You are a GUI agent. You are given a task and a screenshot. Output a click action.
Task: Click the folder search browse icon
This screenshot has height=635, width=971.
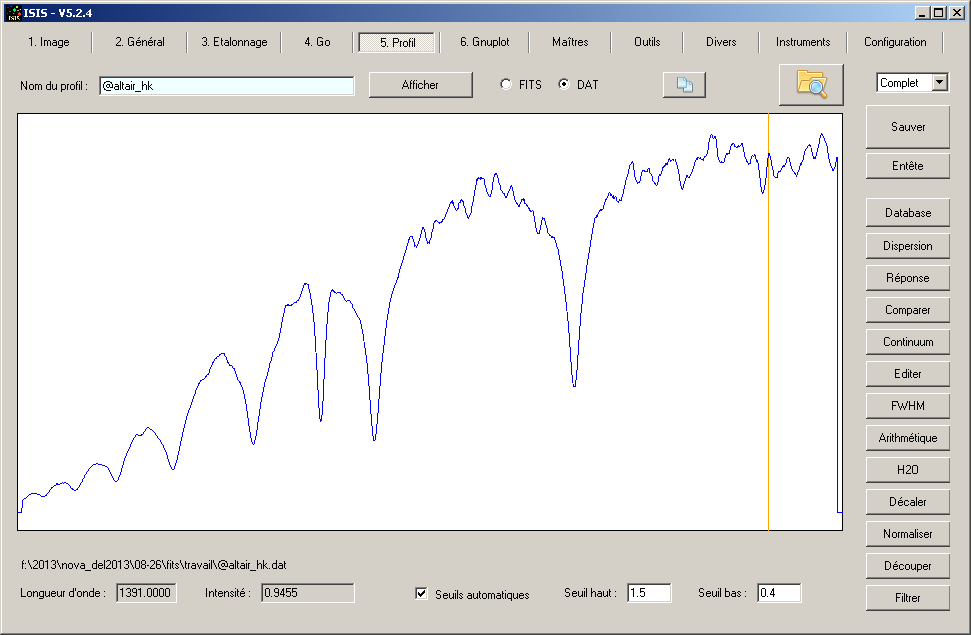811,84
